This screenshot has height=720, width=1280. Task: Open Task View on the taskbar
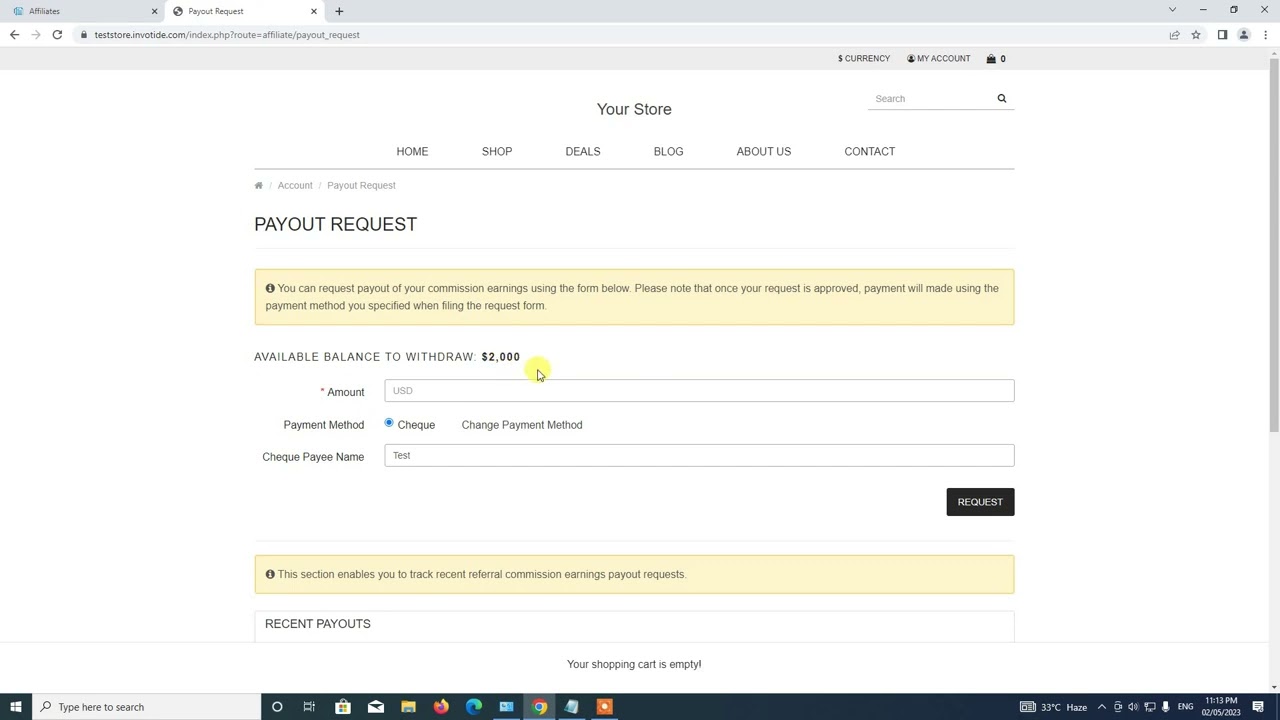tap(309, 707)
